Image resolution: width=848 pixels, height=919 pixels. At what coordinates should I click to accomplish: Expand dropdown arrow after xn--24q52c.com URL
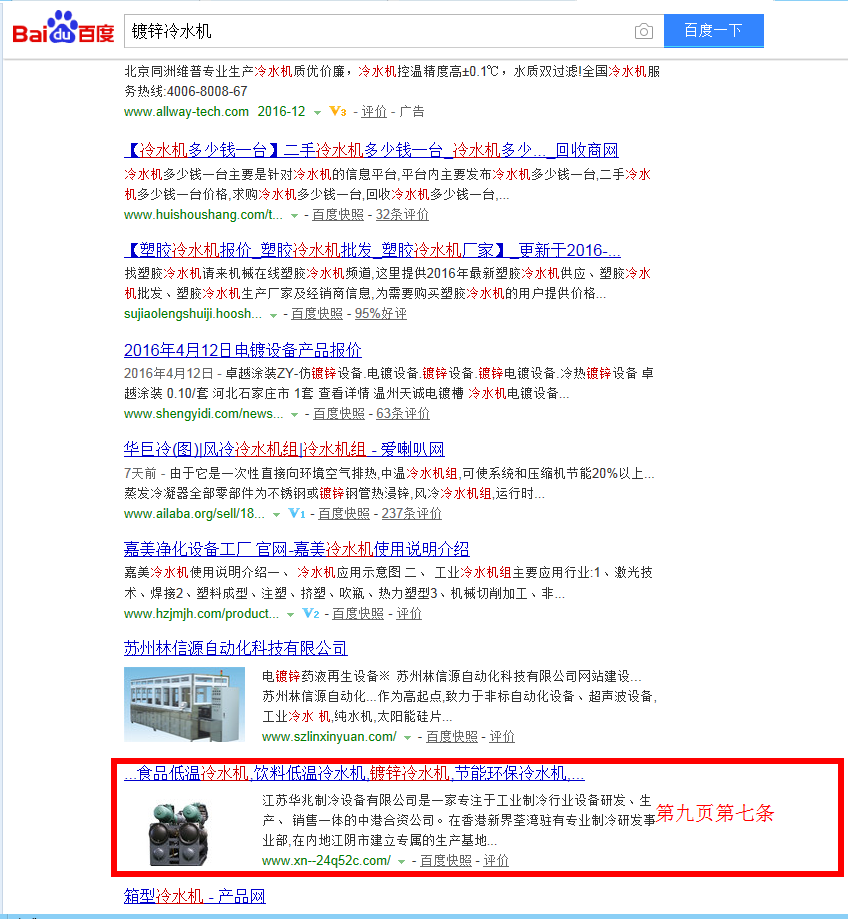point(401,862)
